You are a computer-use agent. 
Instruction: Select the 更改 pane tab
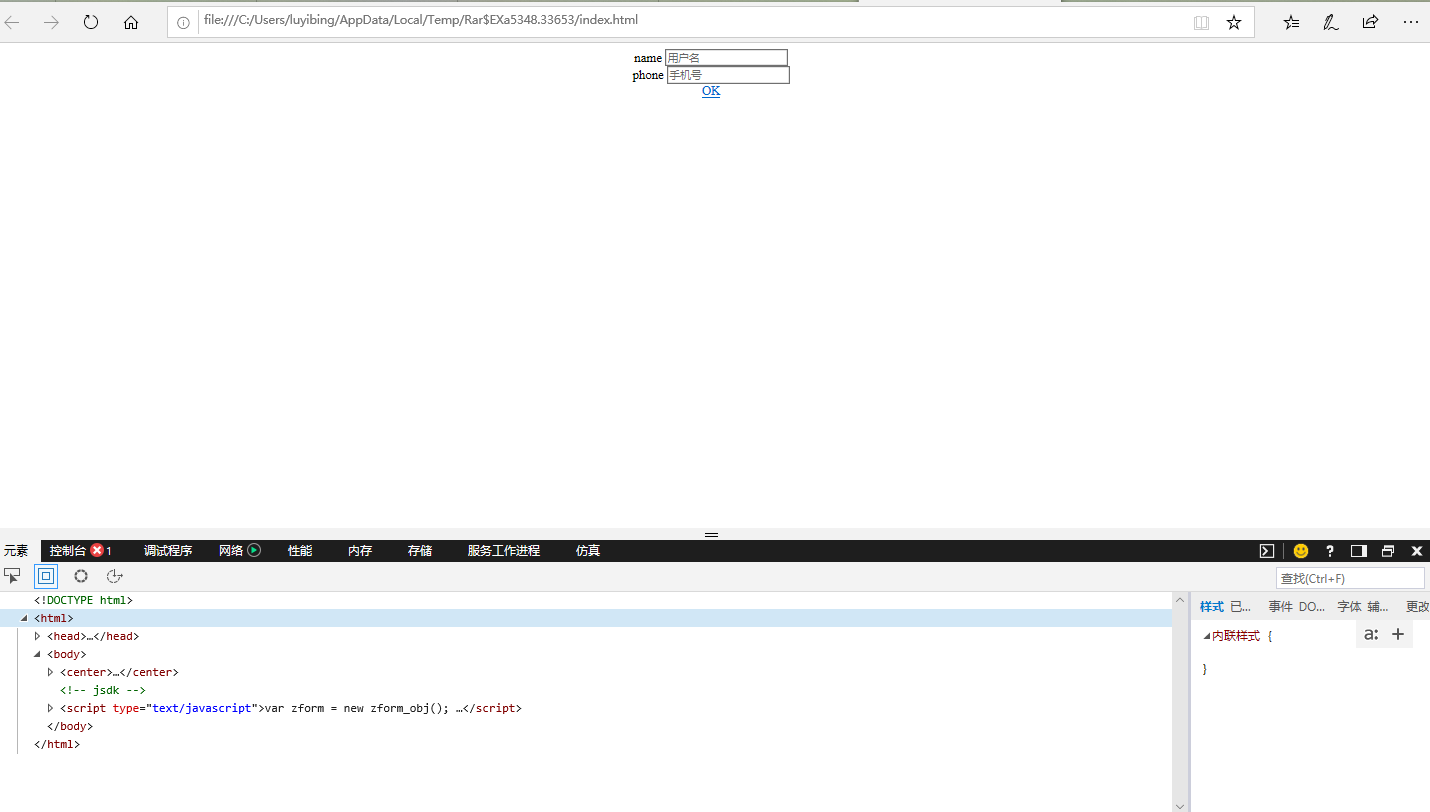(1418, 607)
